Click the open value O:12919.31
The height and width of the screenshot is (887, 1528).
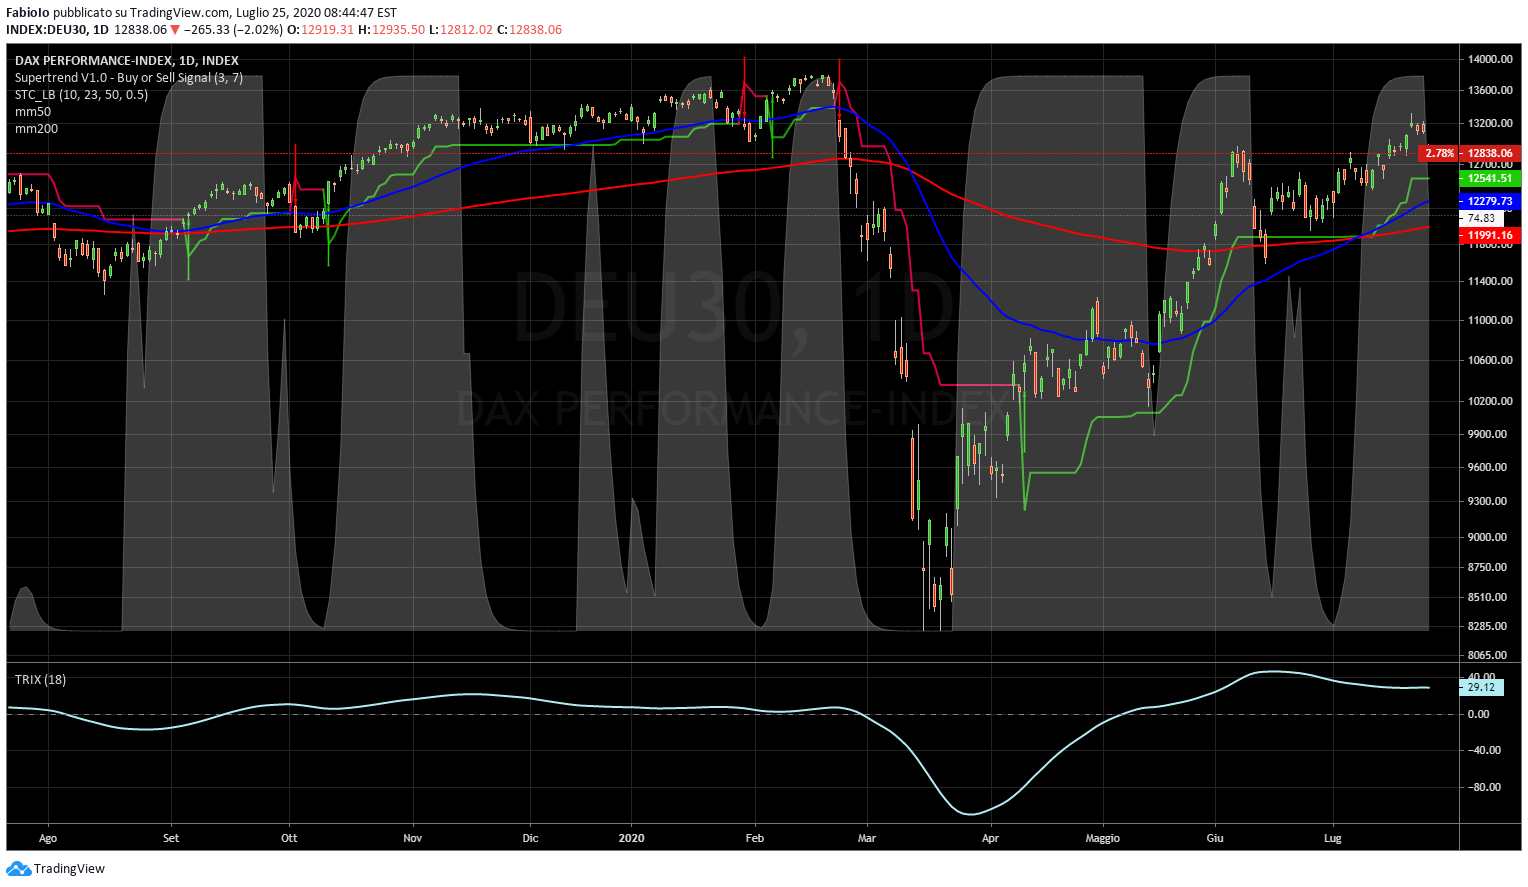320,30
